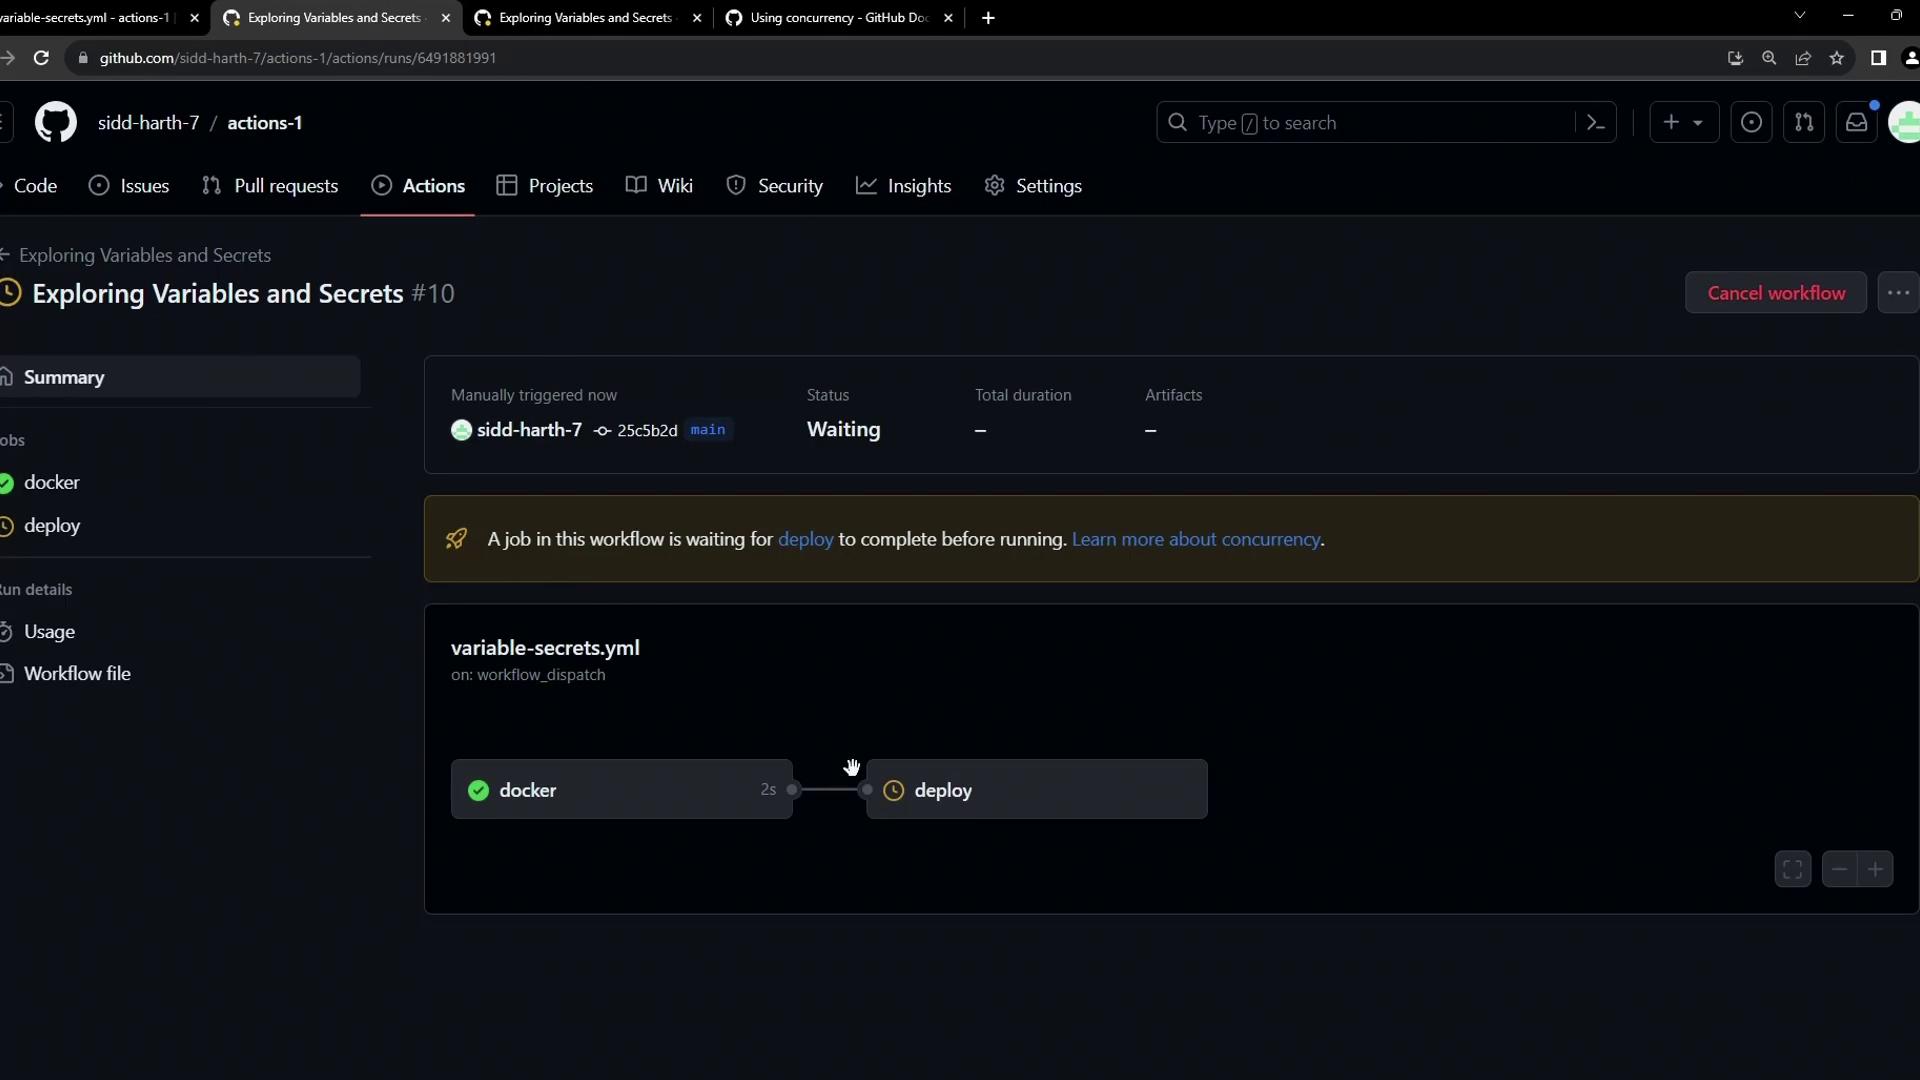The image size is (1920, 1080).
Task: Bookmark this page with star icon
Action: click(1837, 58)
